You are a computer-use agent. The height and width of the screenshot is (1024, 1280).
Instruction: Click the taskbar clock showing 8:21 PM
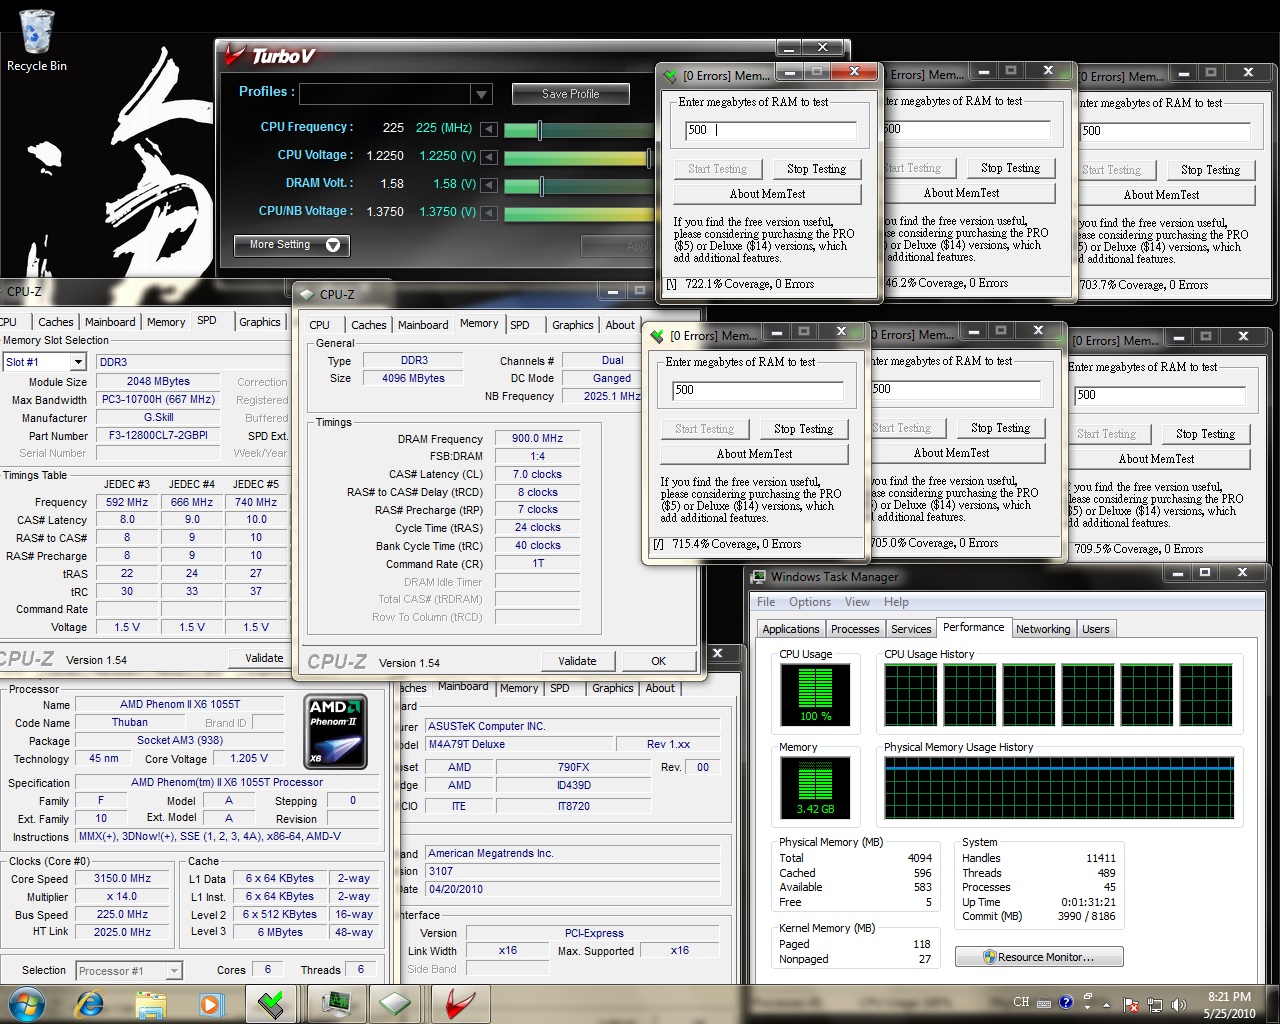(x=1229, y=1004)
